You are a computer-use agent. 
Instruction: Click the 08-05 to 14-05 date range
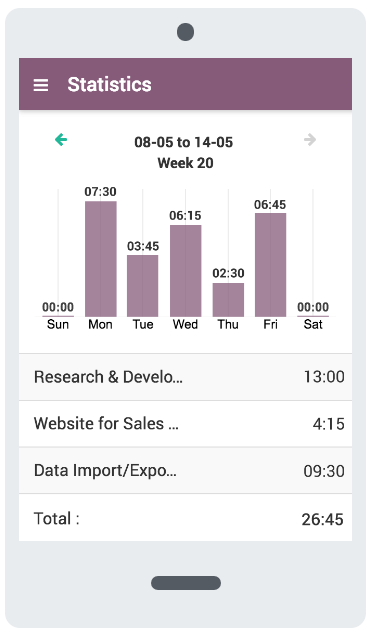click(x=184, y=142)
